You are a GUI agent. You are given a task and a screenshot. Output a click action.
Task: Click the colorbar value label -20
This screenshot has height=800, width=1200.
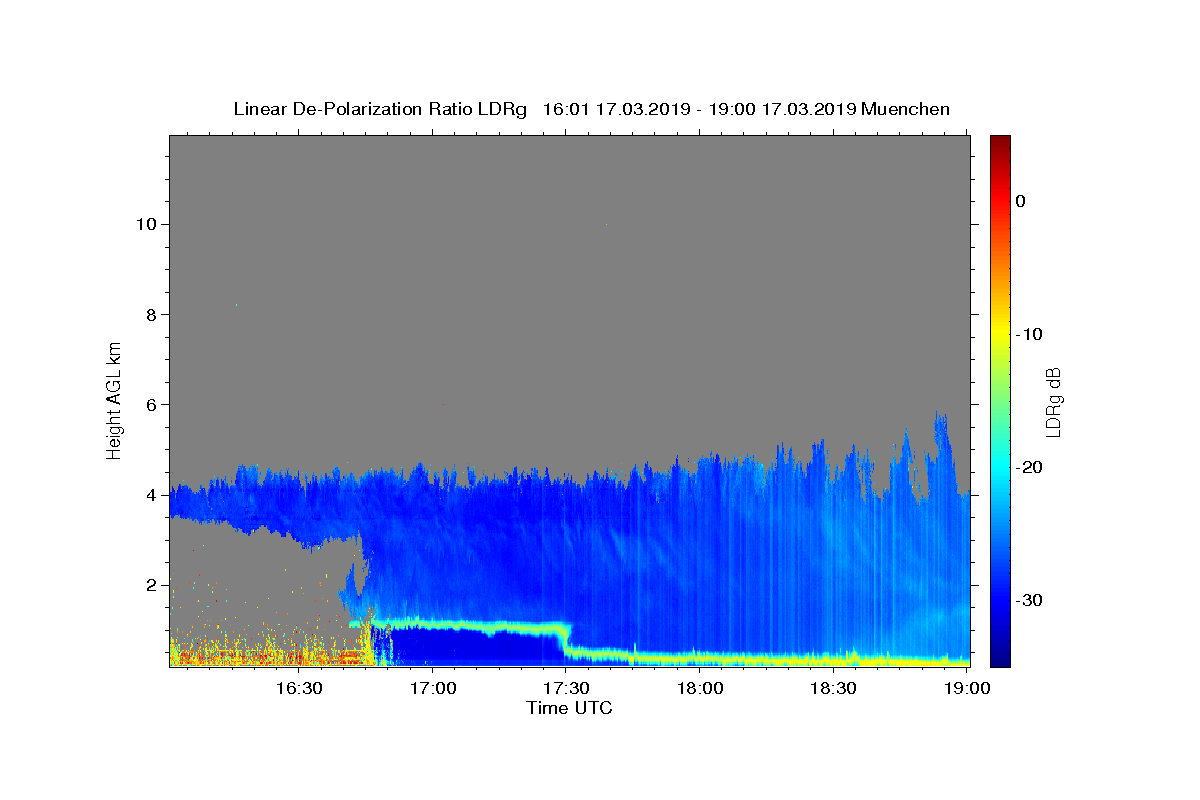pos(1028,467)
